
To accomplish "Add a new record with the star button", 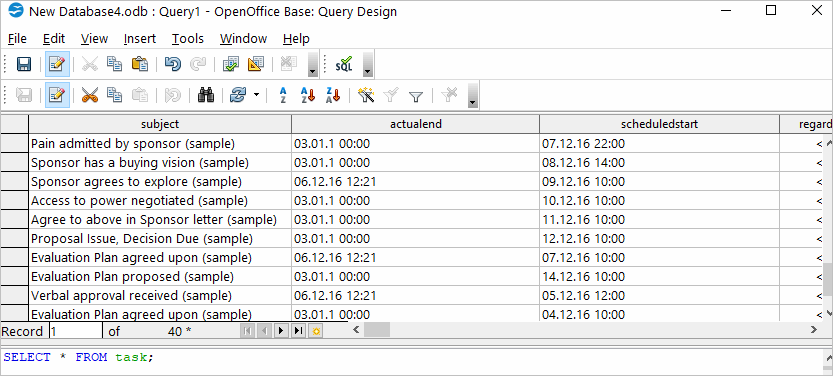I will tap(316, 331).
